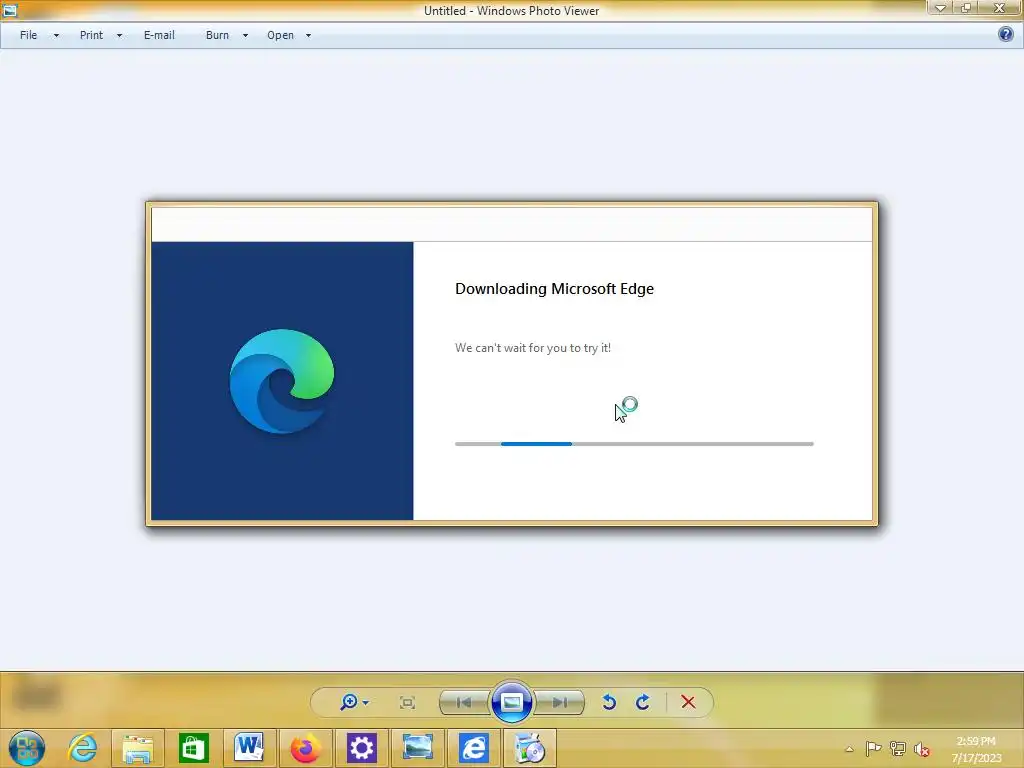
Task: Expand the zoom level dropdown arrow
Action: pyautogui.click(x=366, y=703)
